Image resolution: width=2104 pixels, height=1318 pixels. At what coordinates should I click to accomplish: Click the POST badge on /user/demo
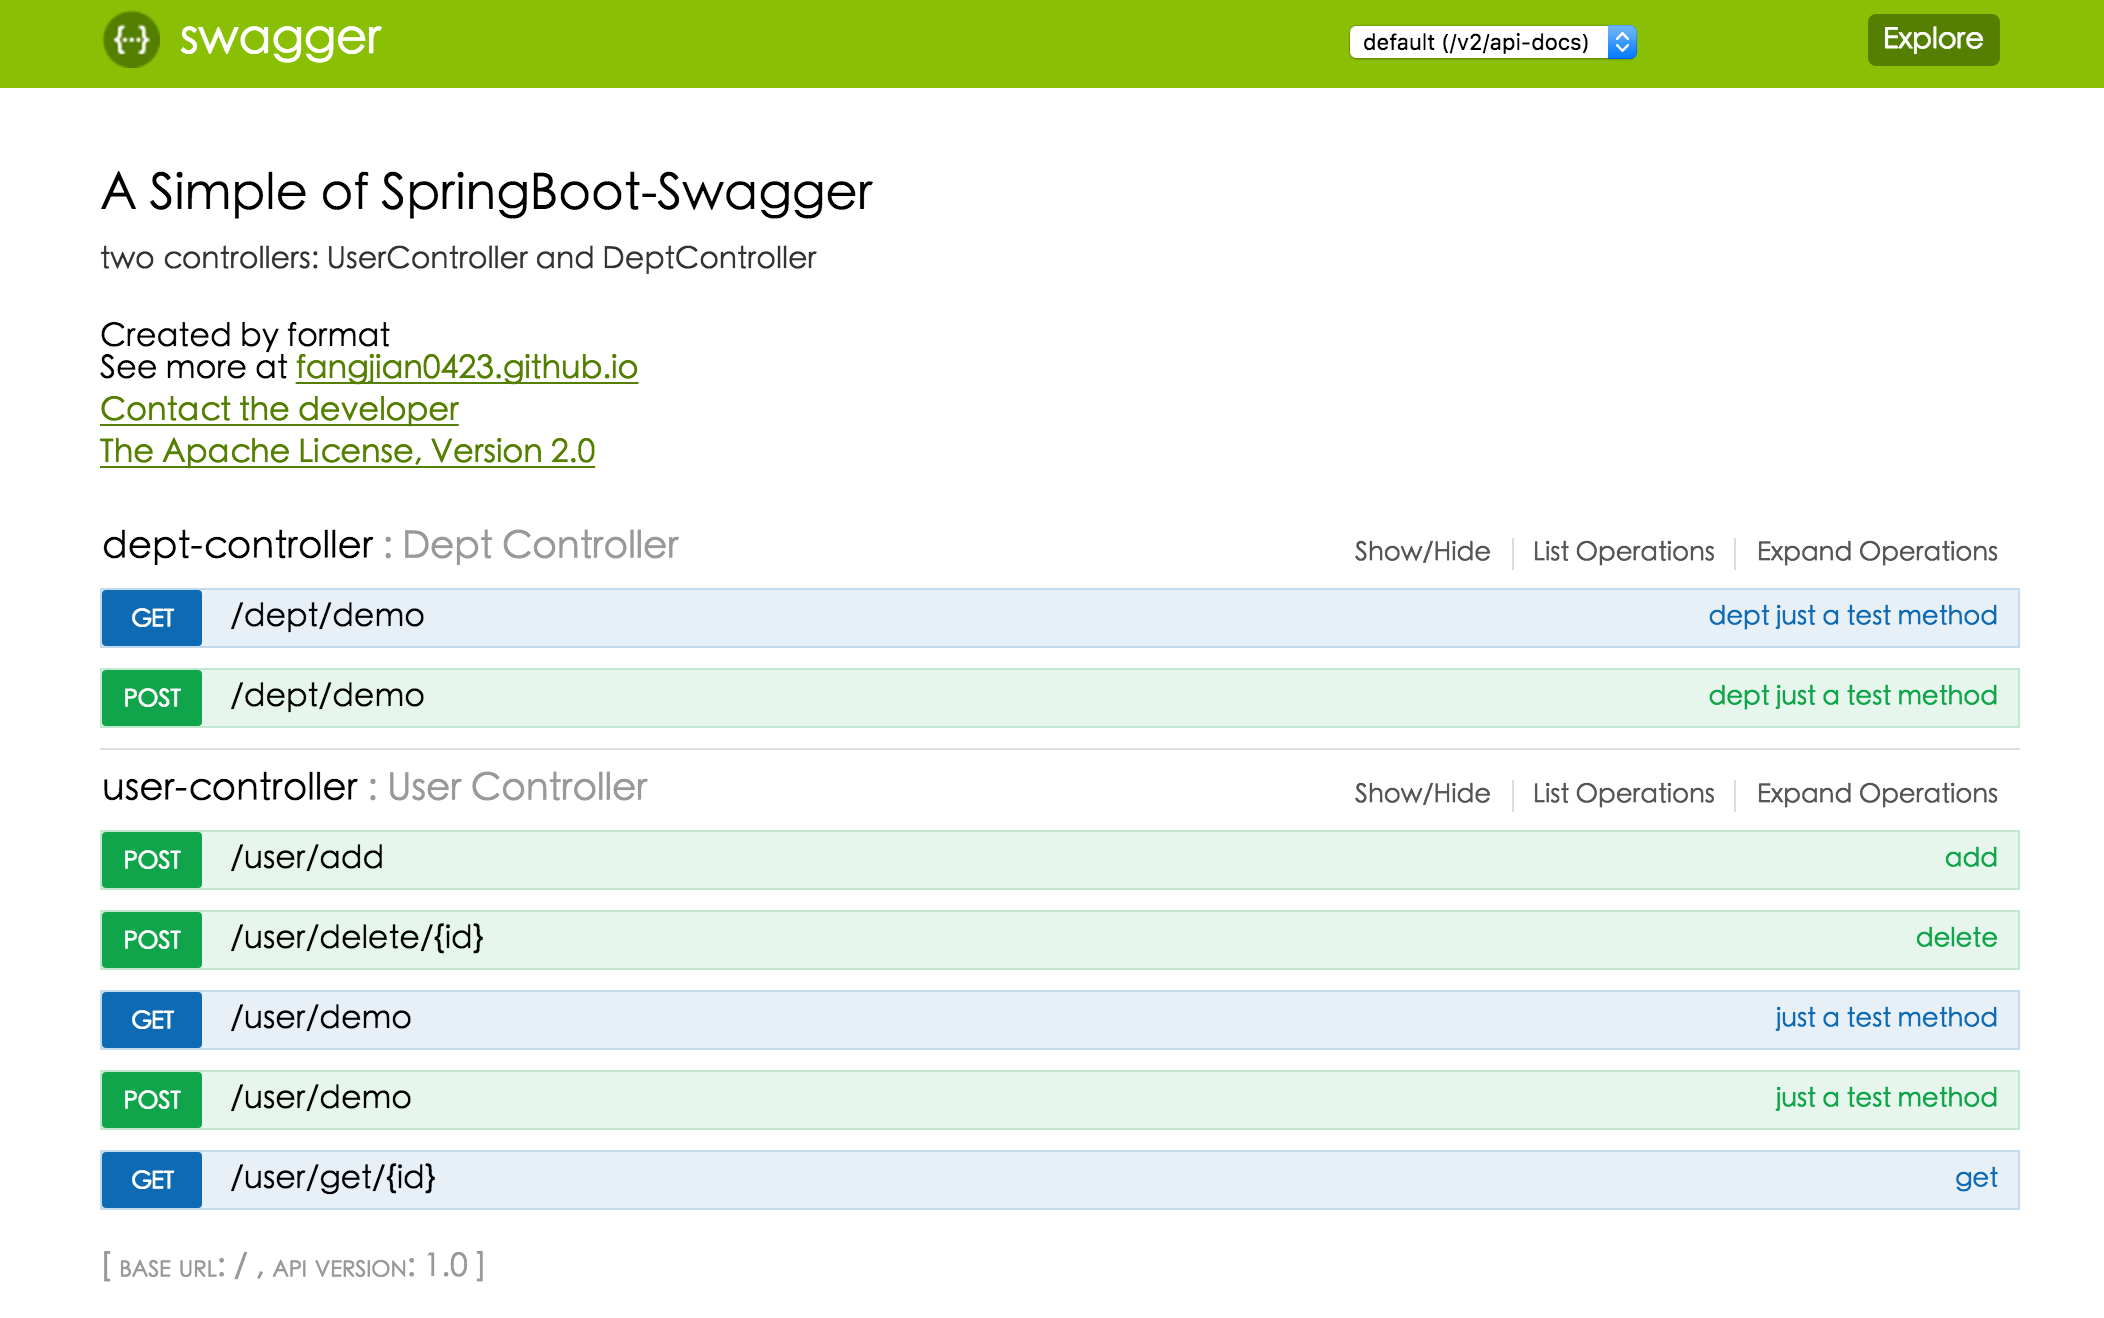[150, 1099]
